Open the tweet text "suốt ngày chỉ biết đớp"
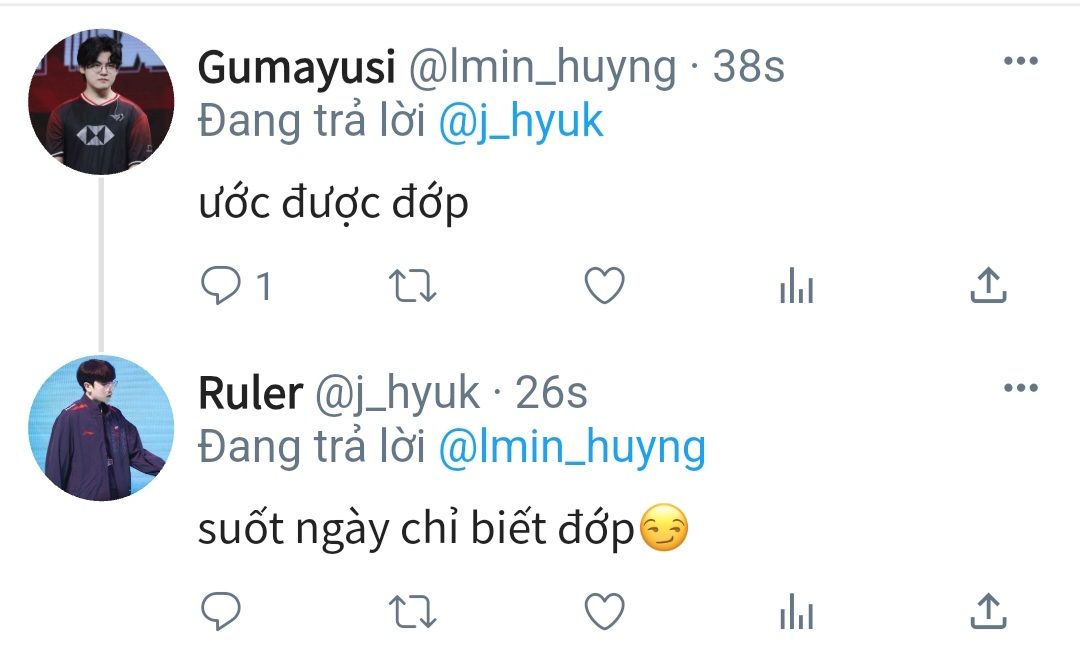 (x=416, y=530)
